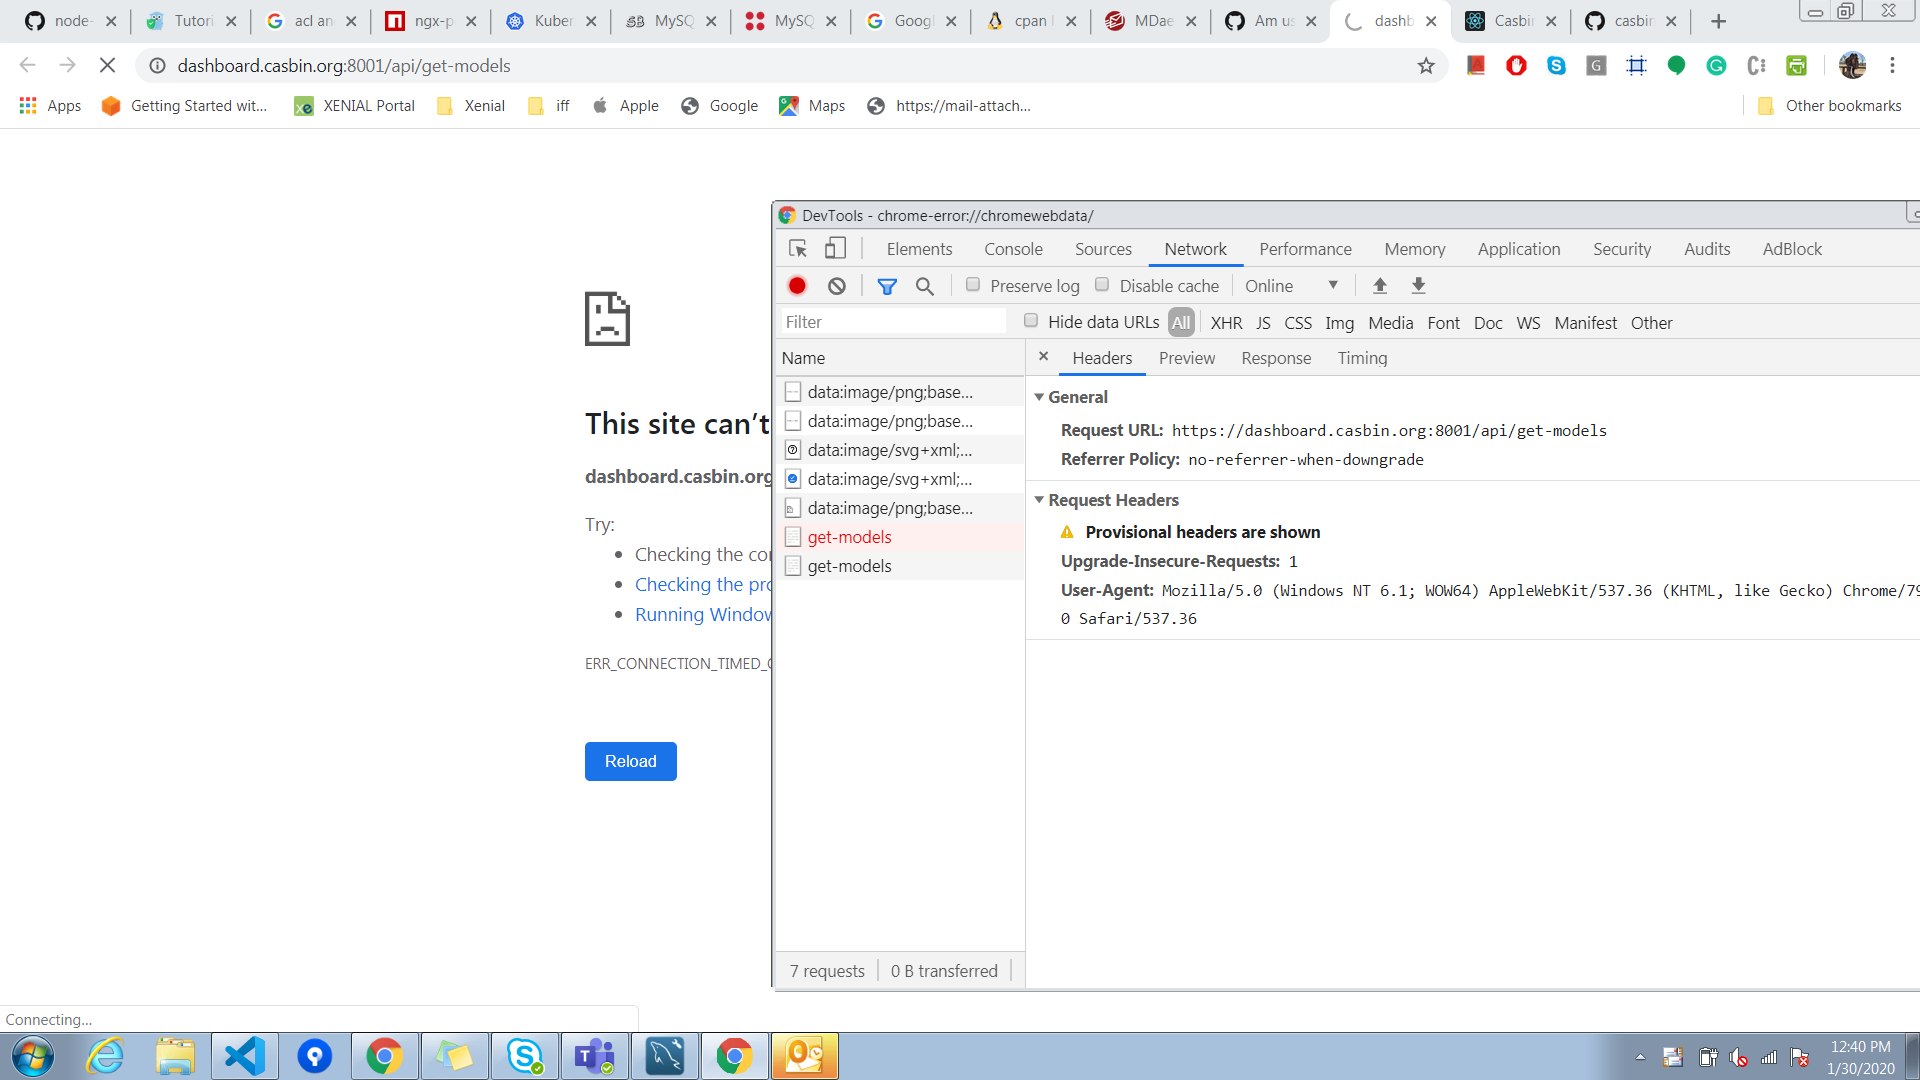The image size is (1920, 1080).
Task: Clear the network log
Action: click(836, 285)
